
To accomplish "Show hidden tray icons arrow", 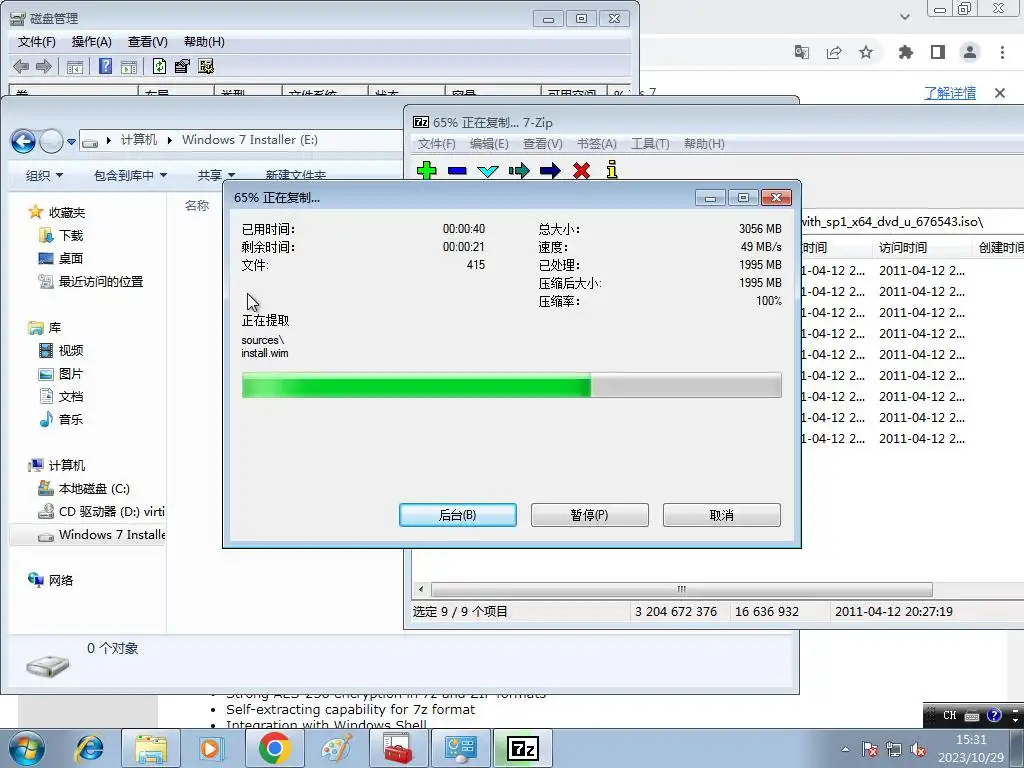I will 845,750.
